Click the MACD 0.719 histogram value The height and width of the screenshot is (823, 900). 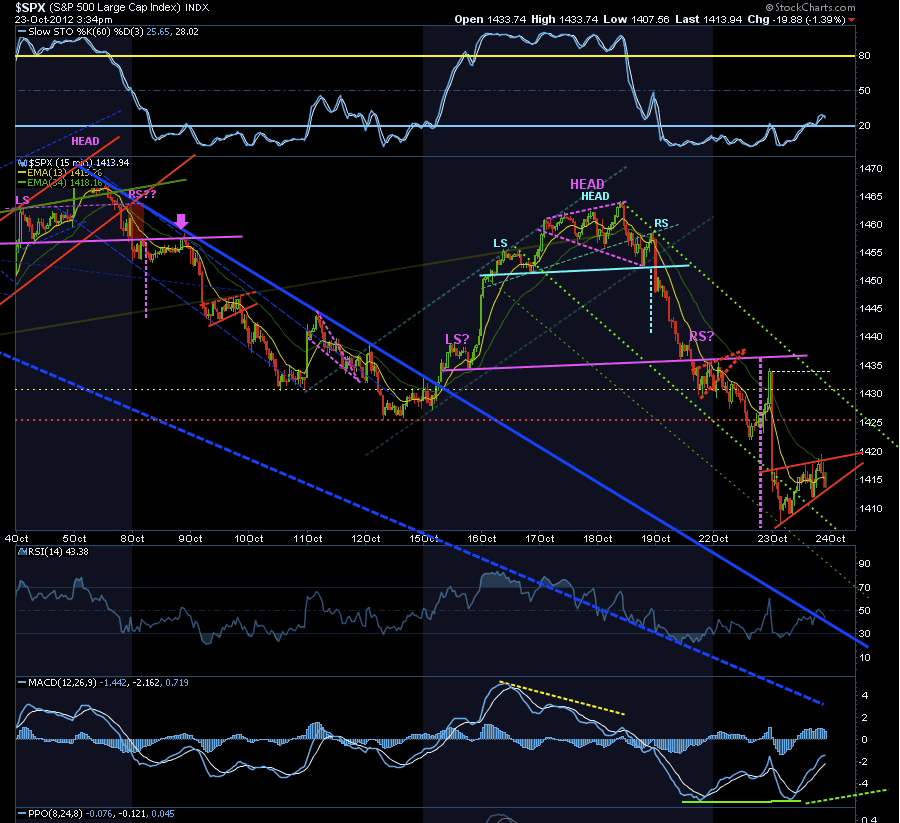coord(177,682)
